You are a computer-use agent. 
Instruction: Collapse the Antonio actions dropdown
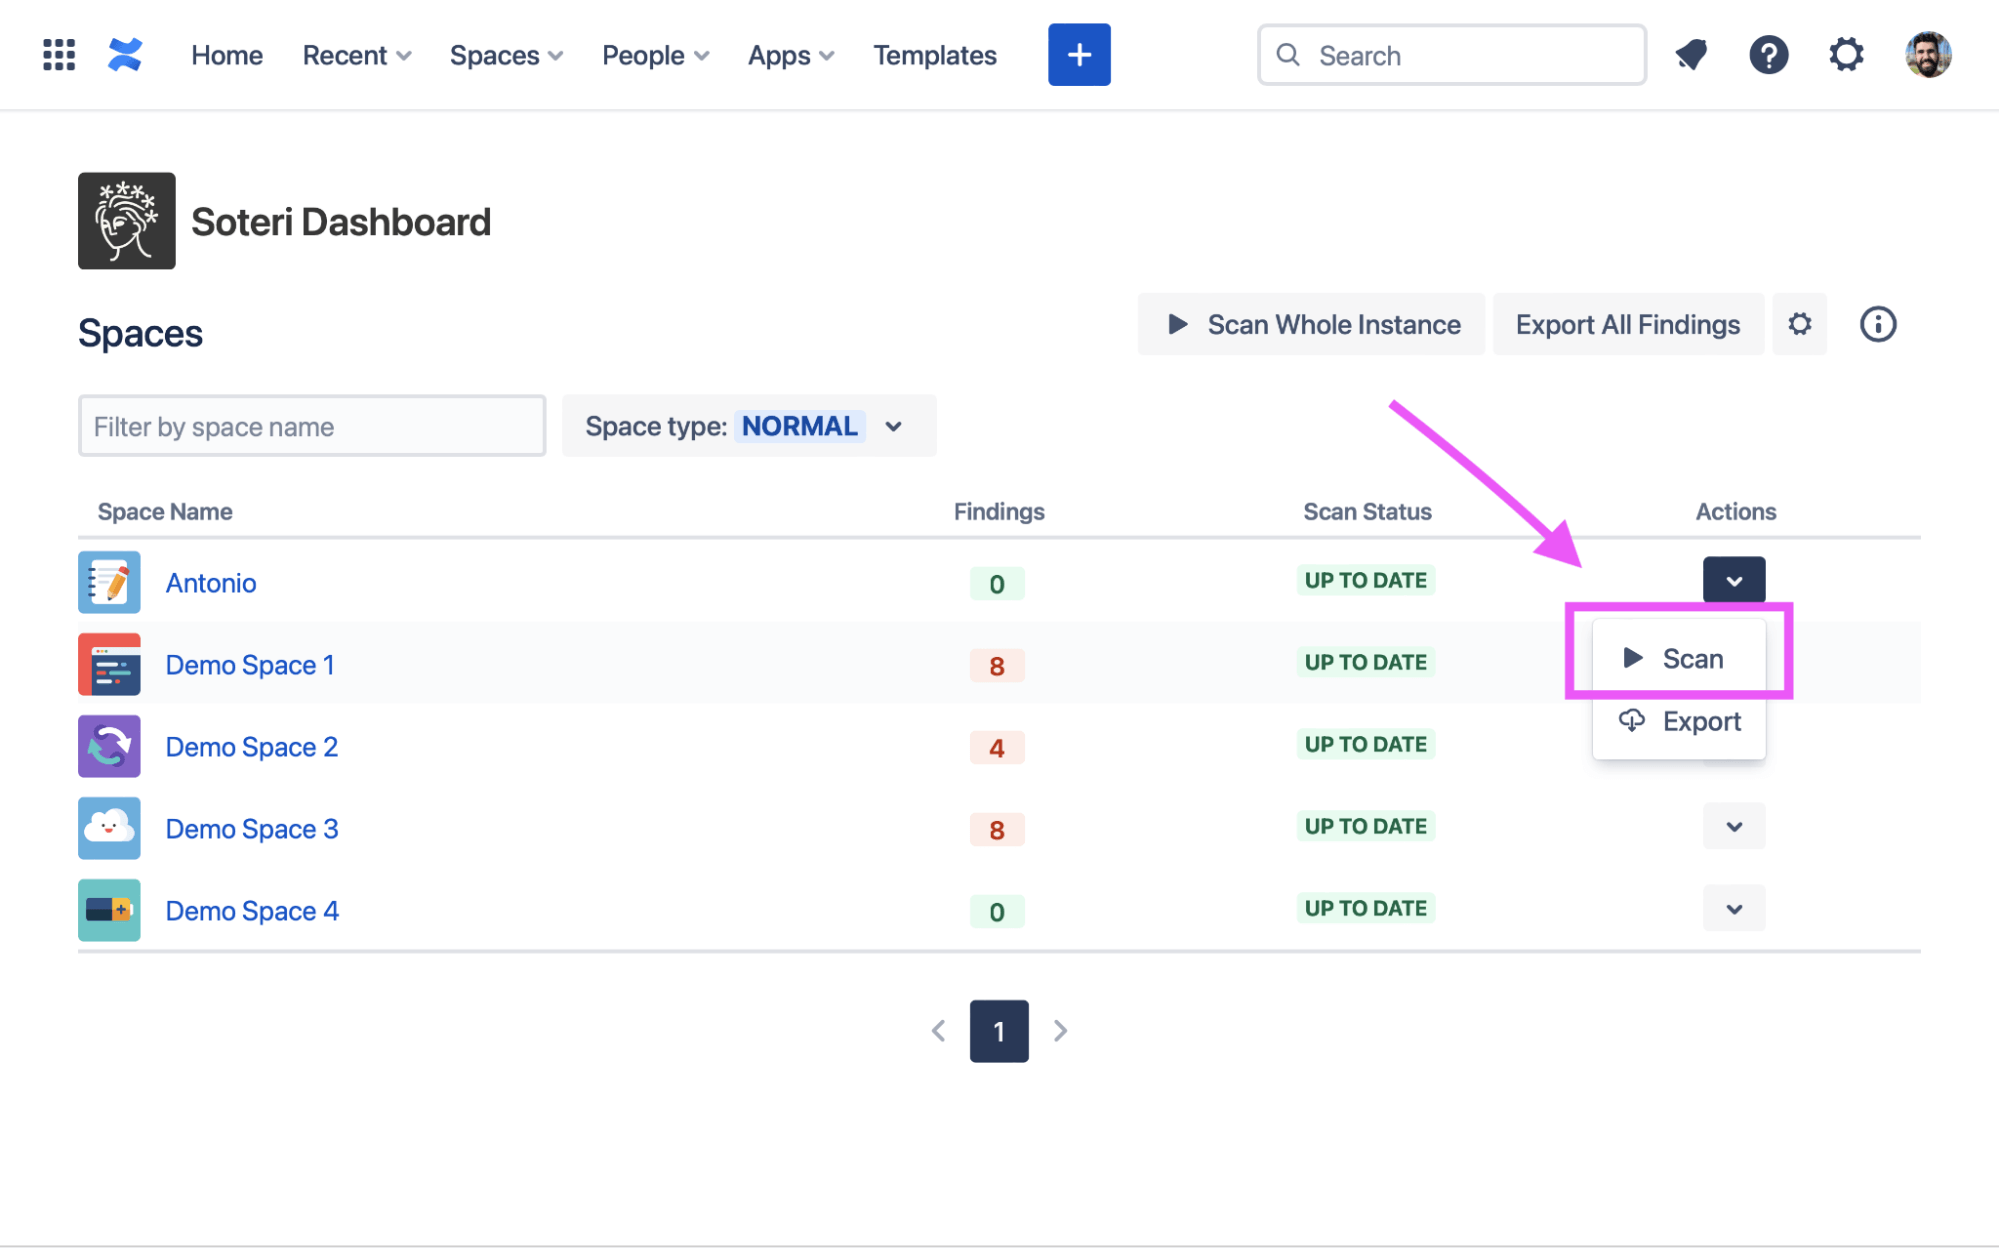[x=1733, y=580]
